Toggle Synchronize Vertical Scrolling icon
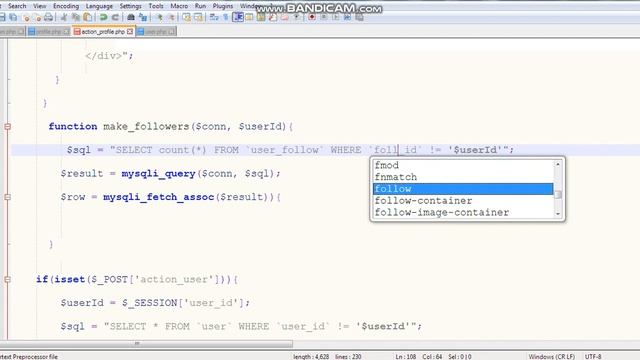The height and width of the screenshot is (360, 640). [x=186, y=17]
